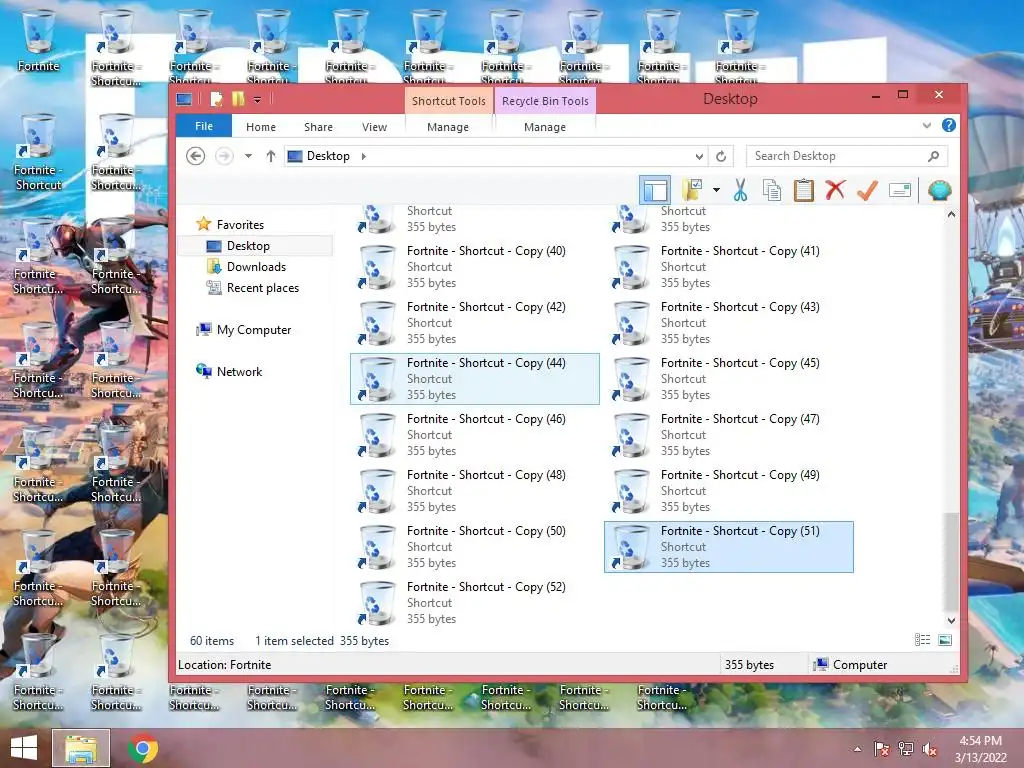
Task: Open the recent locations dropdown arrow
Action: (248, 156)
